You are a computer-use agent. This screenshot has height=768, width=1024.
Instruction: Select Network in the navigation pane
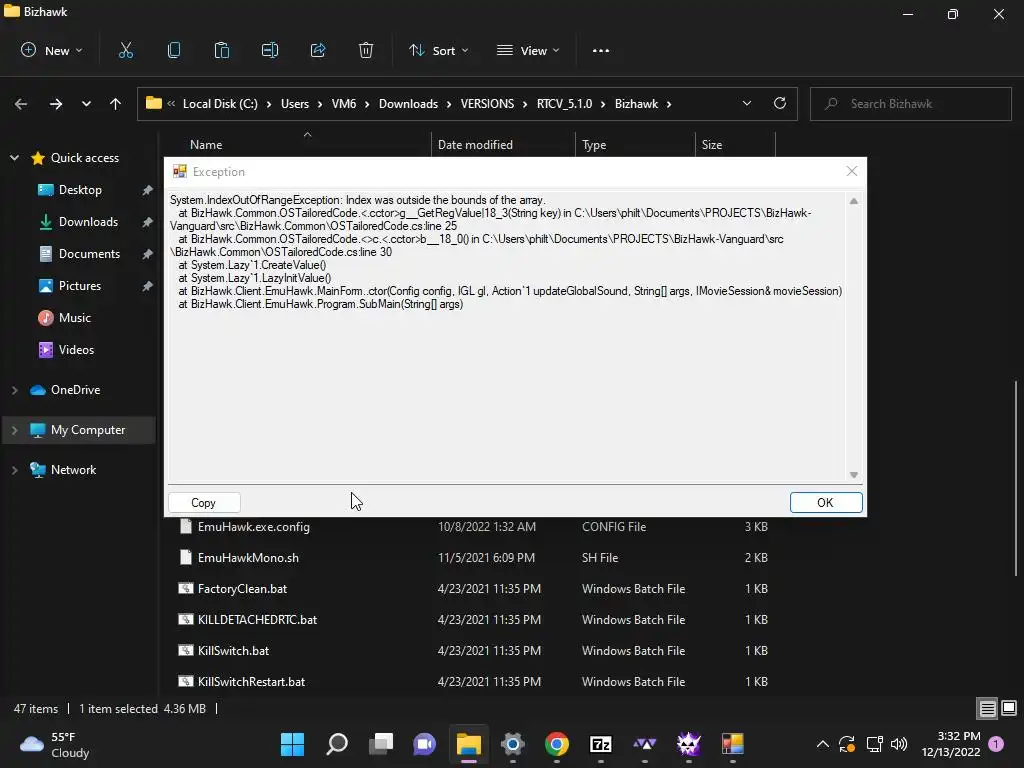point(73,470)
